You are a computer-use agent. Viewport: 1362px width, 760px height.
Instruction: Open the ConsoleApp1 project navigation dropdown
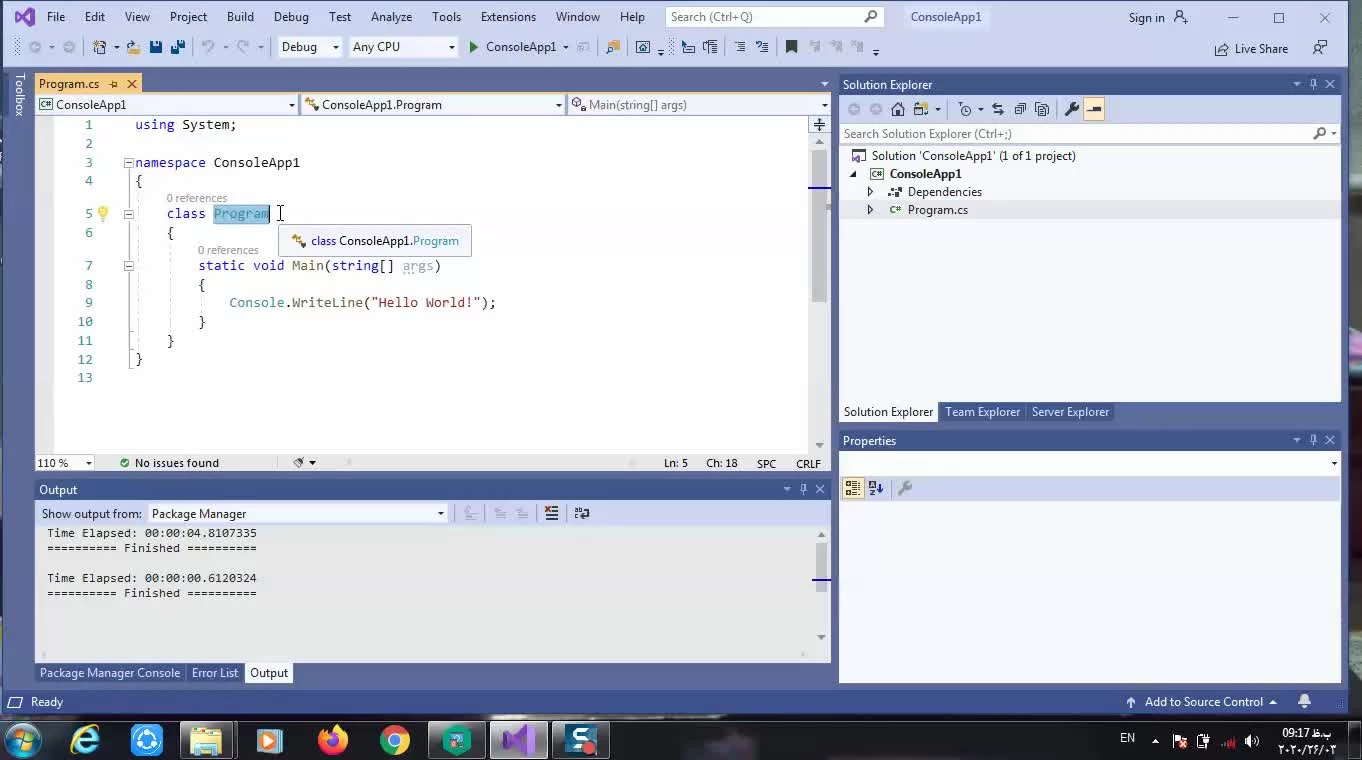[167, 104]
